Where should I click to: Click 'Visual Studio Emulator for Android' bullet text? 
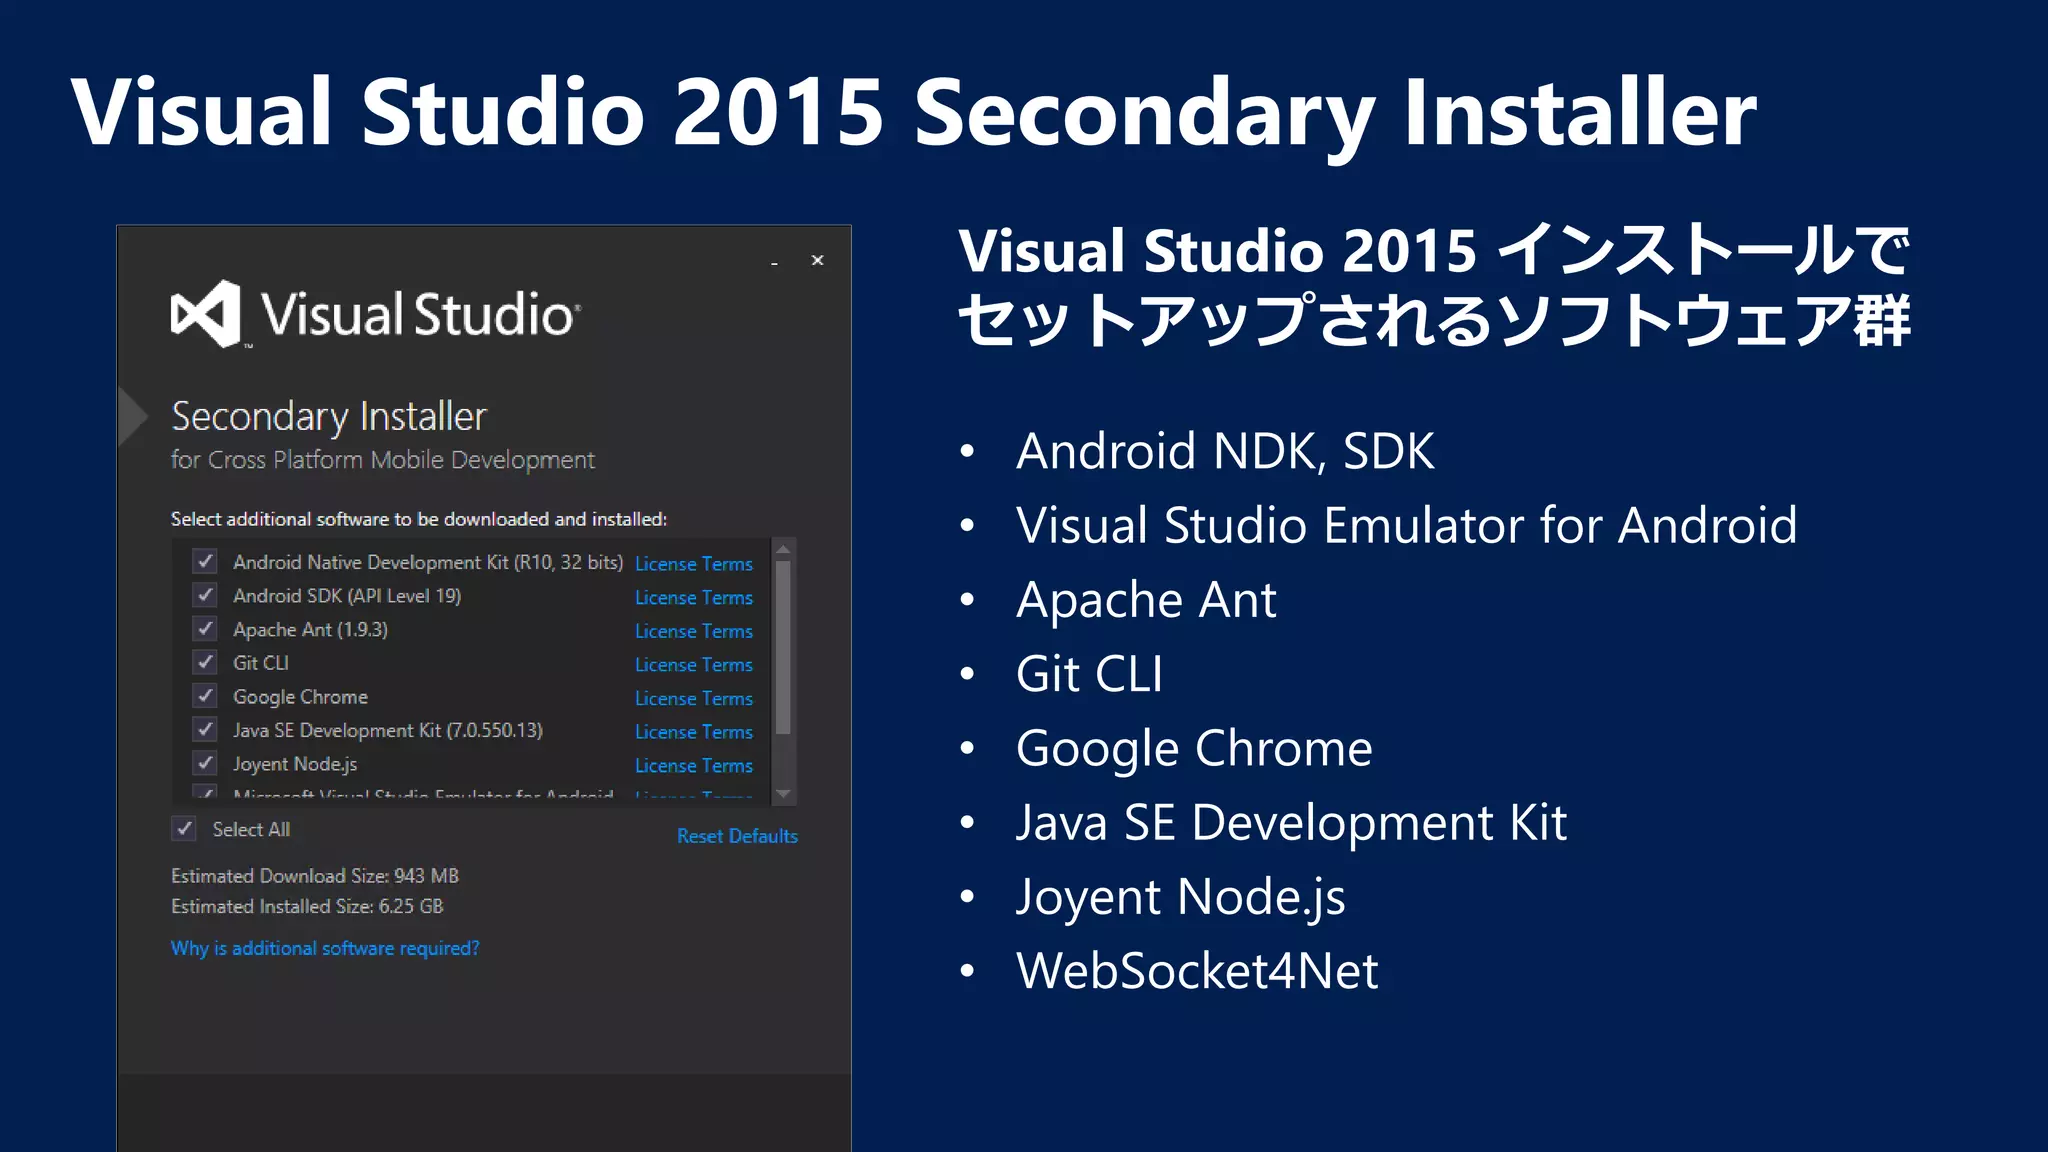[x=1406, y=525]
